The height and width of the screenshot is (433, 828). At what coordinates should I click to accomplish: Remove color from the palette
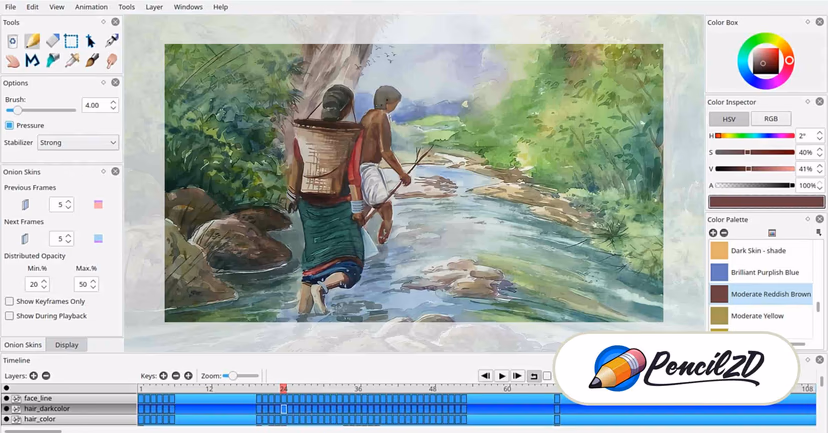pos(724,233)
